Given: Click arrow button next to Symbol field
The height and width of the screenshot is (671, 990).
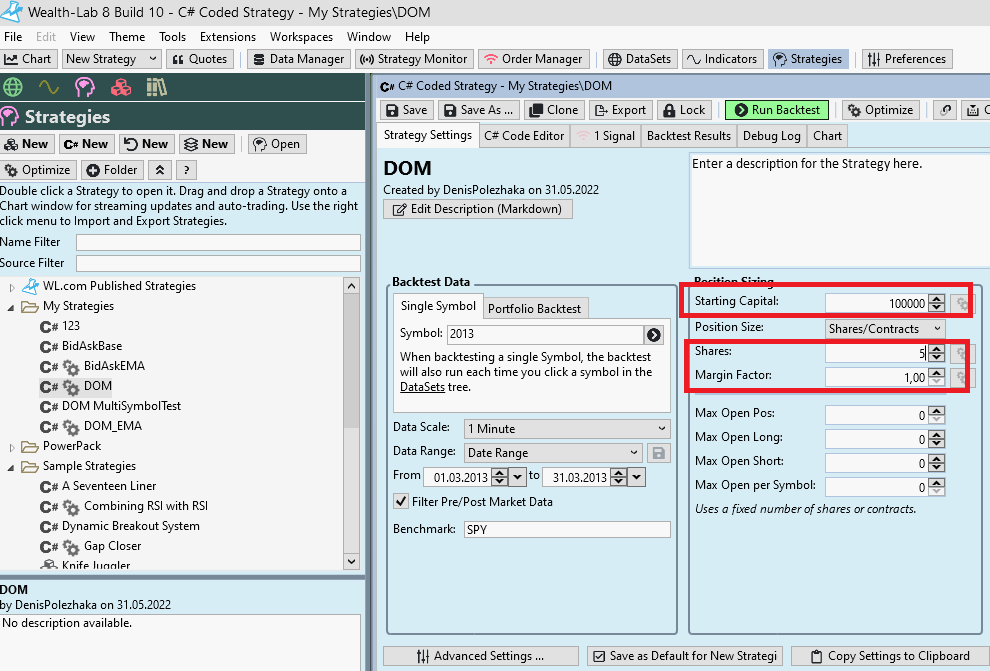Looking at the screenshot, I should [654, 335].
